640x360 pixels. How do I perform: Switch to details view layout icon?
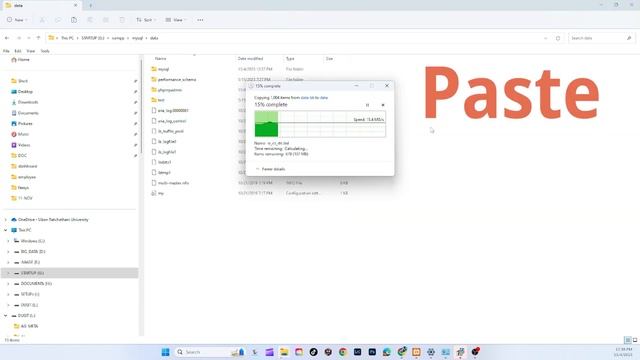628,340
